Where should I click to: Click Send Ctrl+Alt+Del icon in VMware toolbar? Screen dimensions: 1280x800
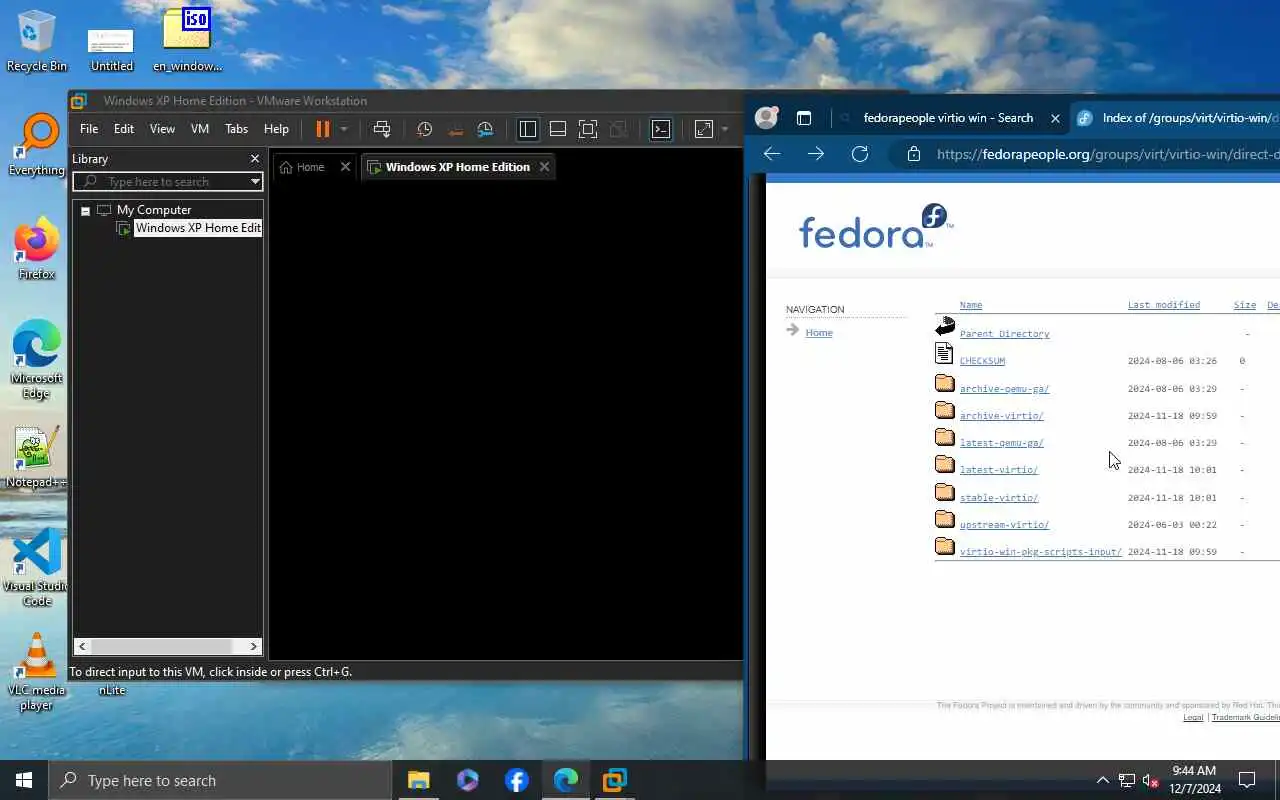[x=381, y=129]
